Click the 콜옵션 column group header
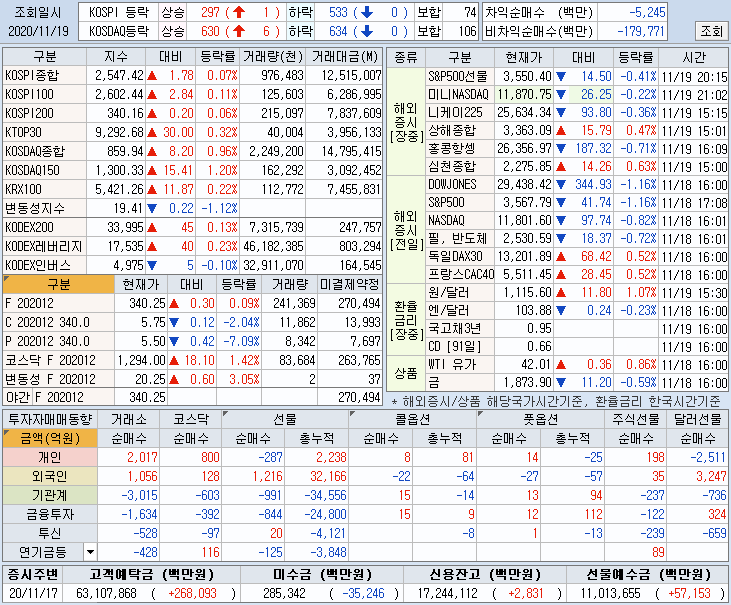 pos(413,419)
